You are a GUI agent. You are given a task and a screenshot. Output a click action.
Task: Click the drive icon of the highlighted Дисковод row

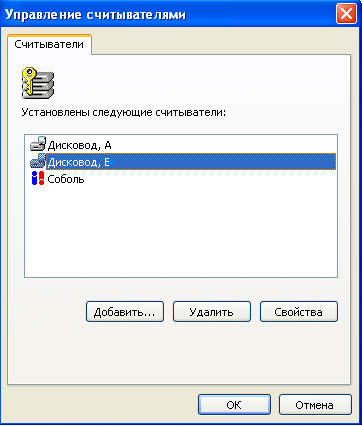[38, 162]
